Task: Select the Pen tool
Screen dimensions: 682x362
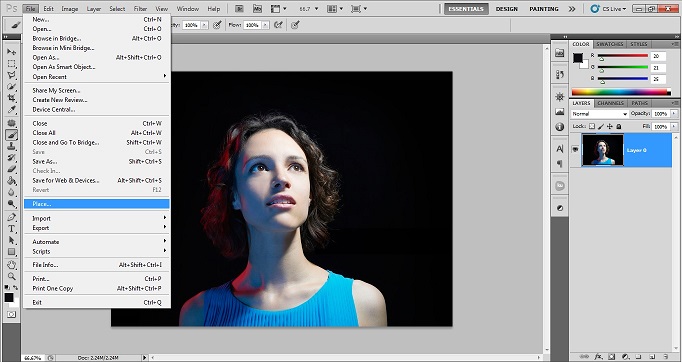Action: 11,217
